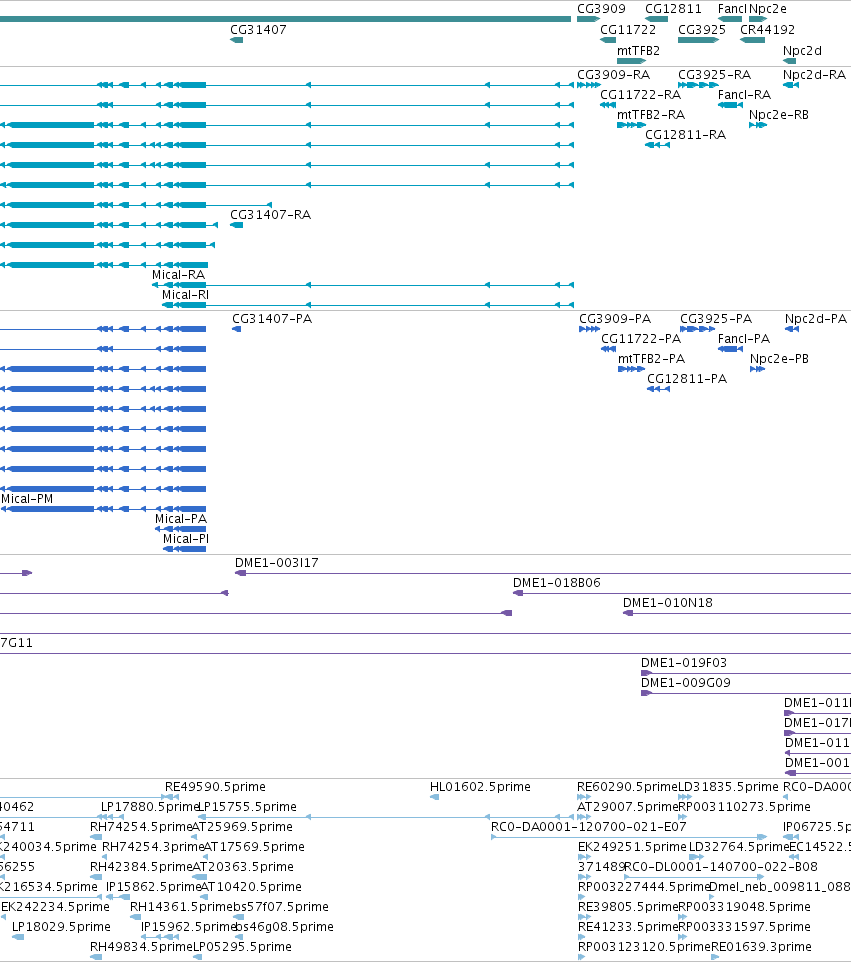The image size is (851, 962).
Task: Select the RE49590.5prime EST label
Action: (x=215, y=787)
